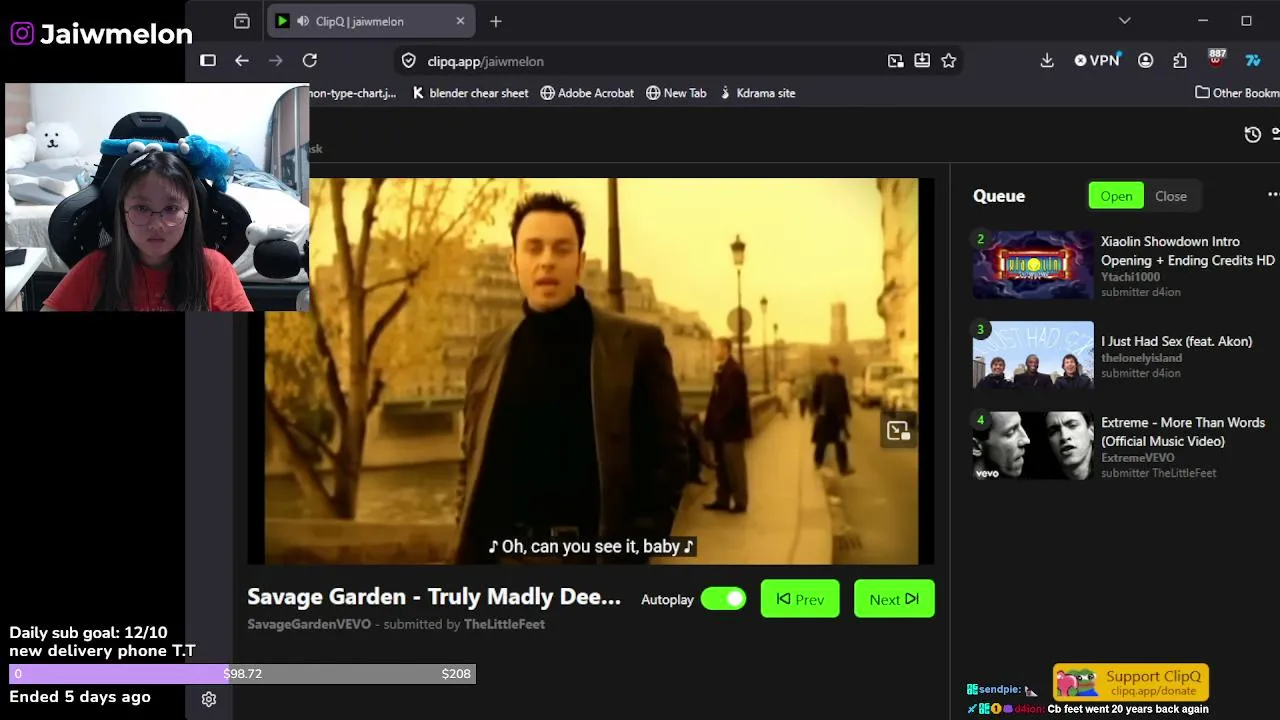Open the Support ClipQ donate banner

[x=1131, y=682]
